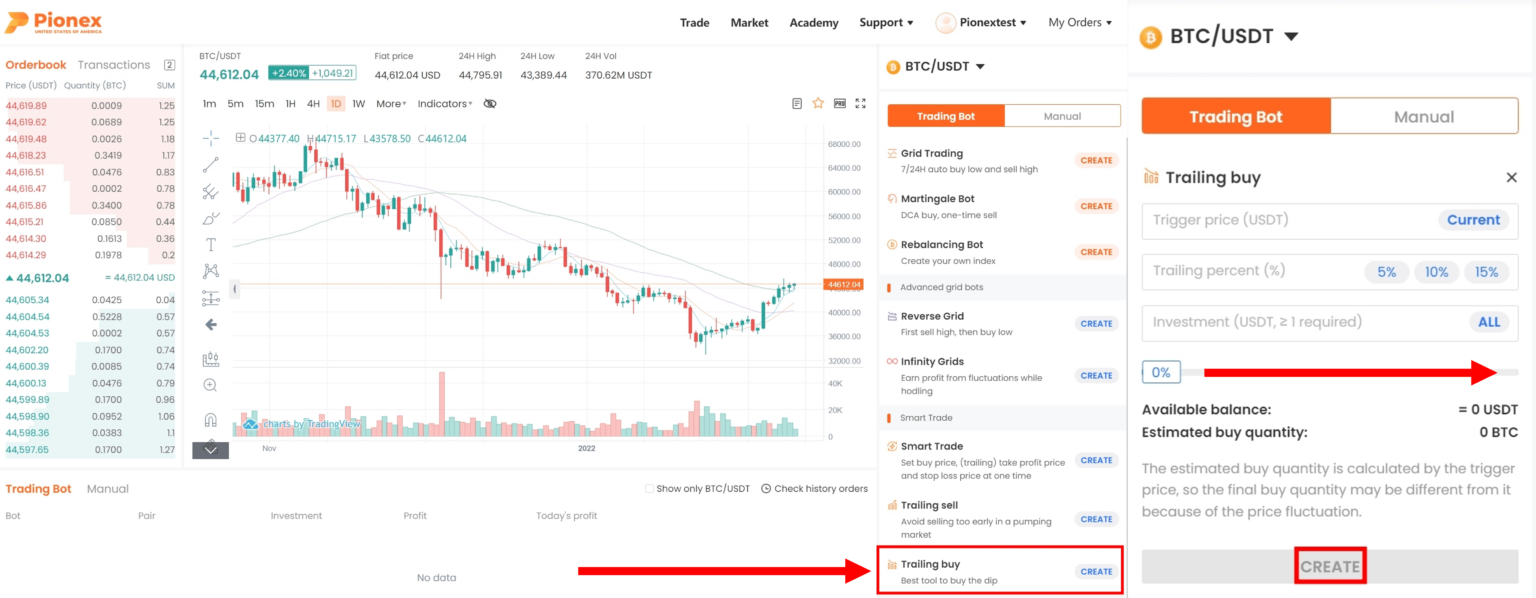The height and width of the screenshot is (598, 1536).
Task: Open the Academy menu
Action: tap(813, 22)
